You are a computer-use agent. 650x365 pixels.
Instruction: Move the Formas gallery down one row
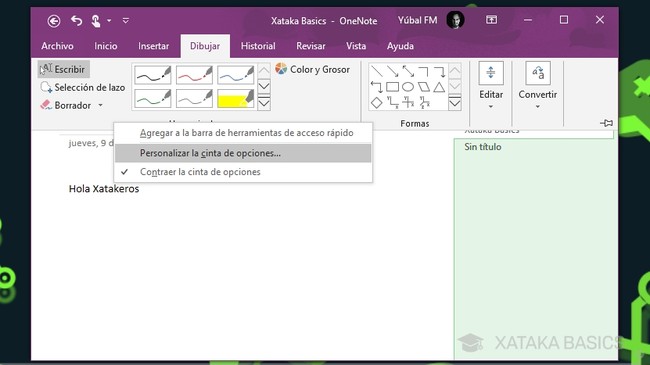(455, 86)
